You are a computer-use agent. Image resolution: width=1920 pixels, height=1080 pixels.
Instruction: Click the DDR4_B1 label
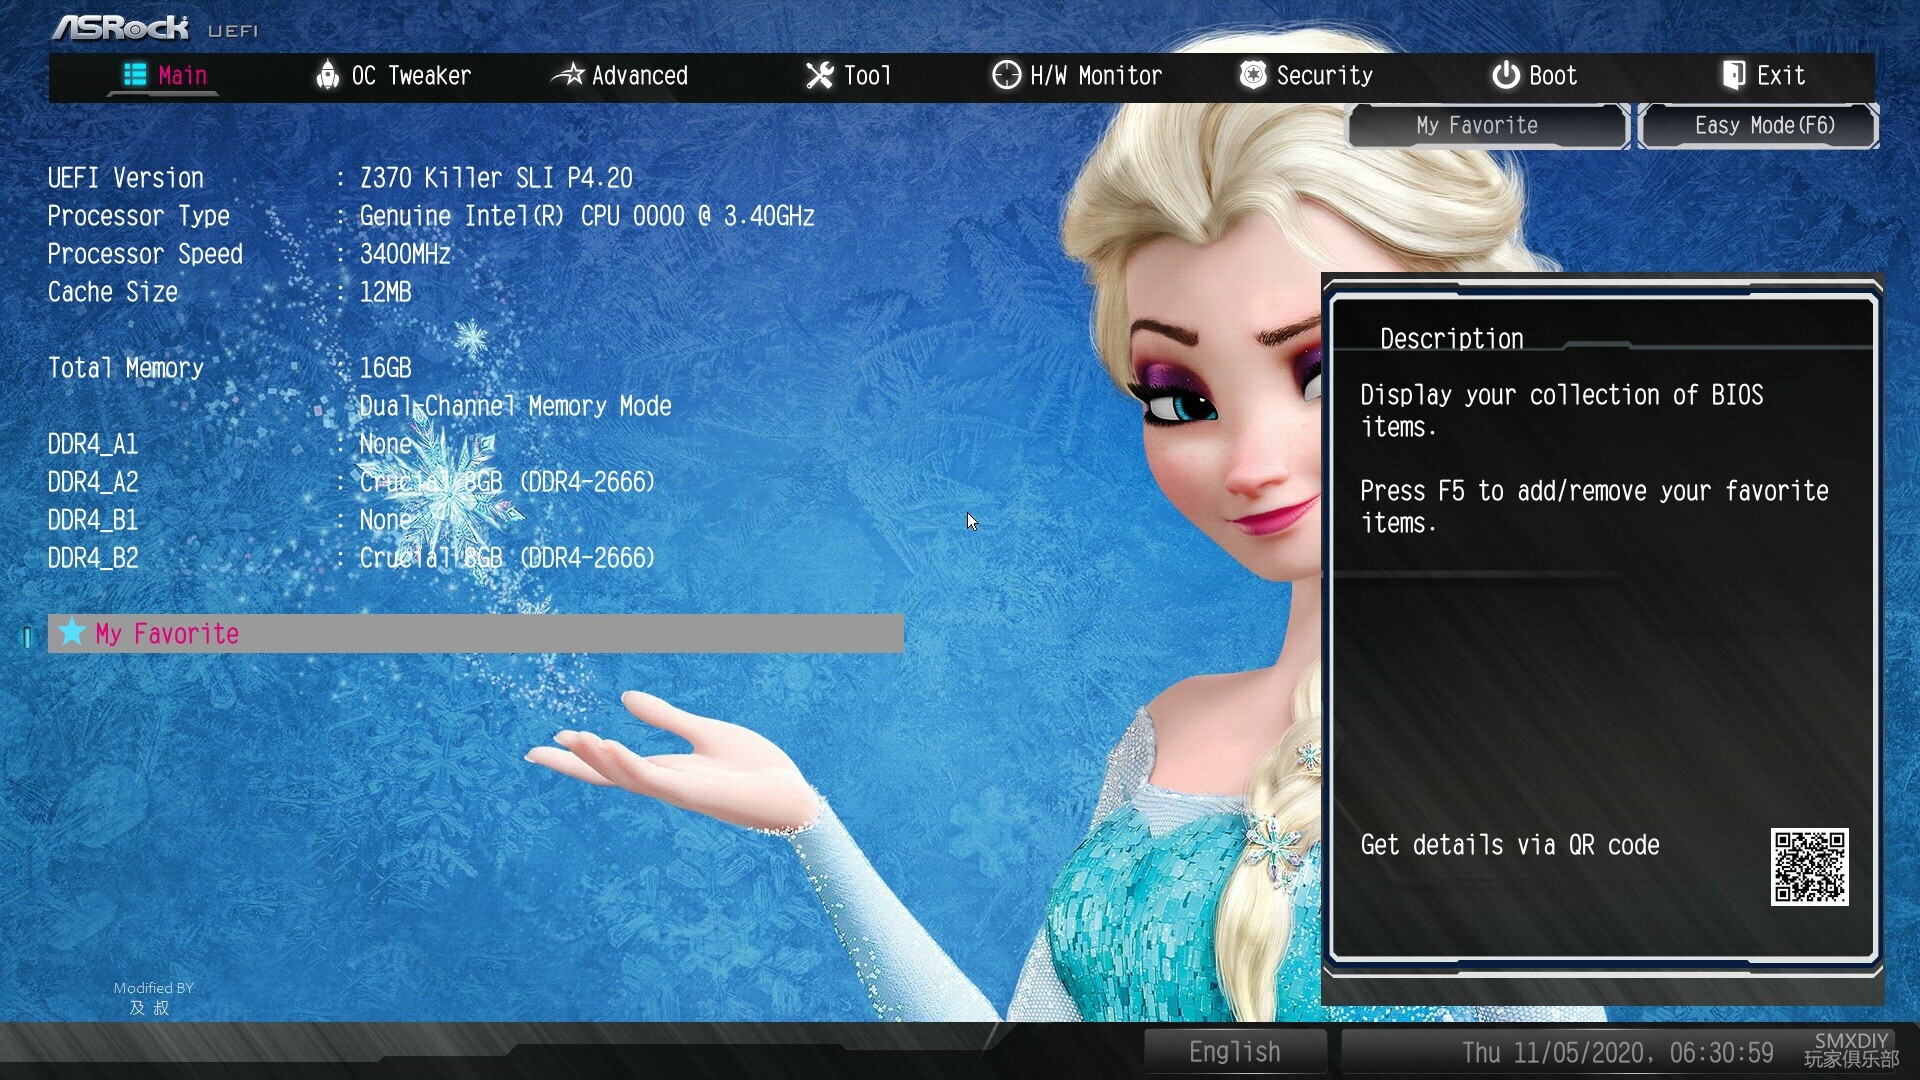(93, 520)
